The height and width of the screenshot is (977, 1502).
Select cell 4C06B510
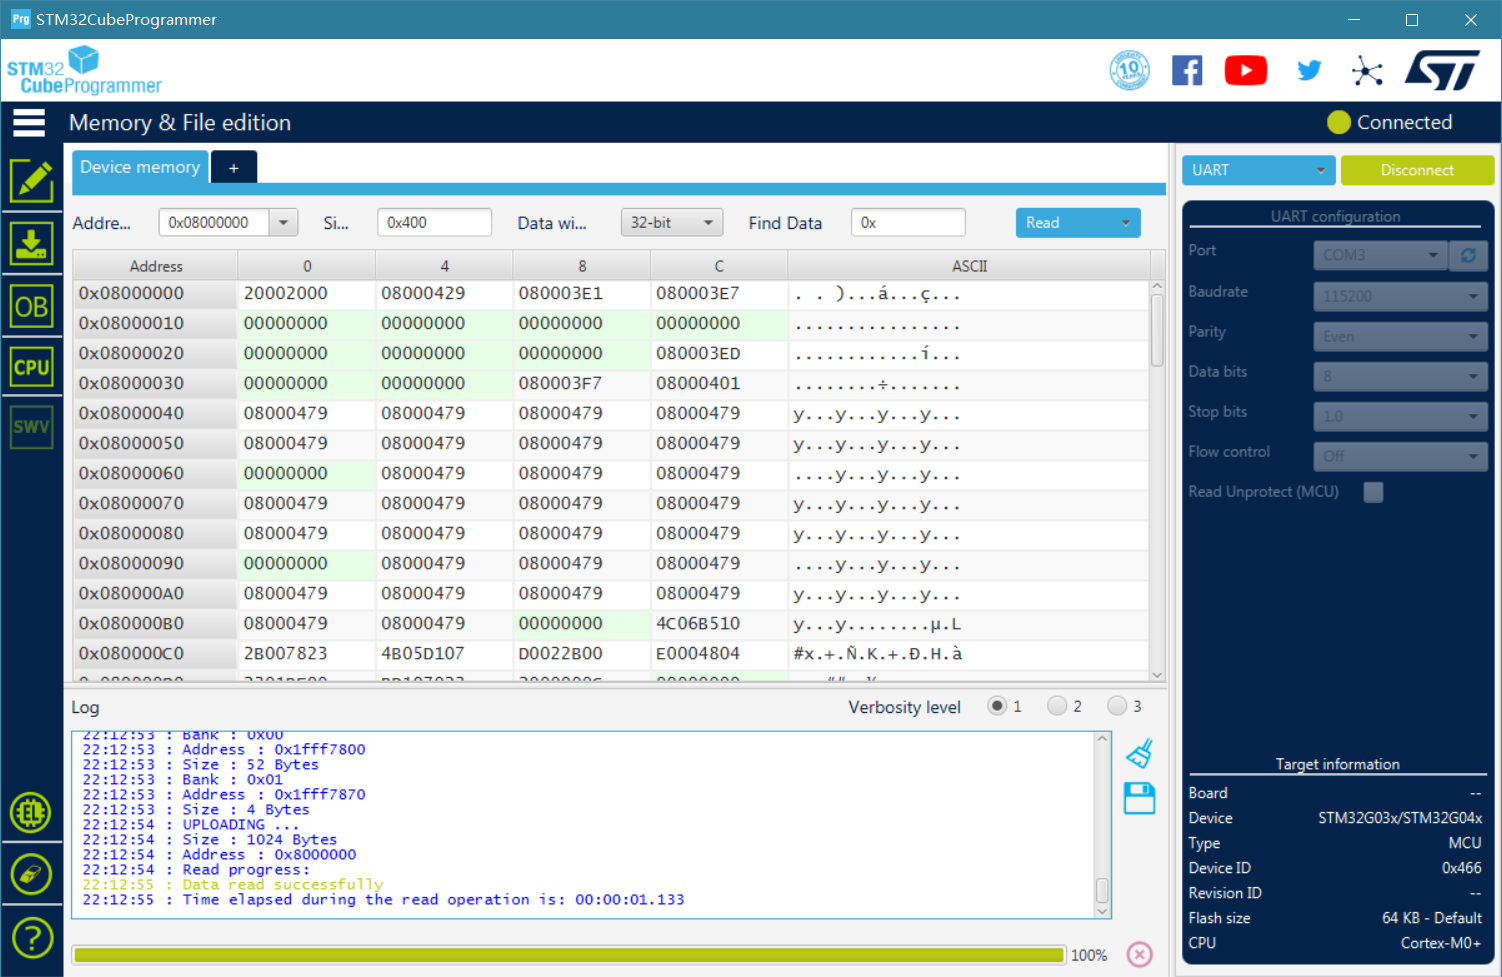(x=719, y=623)
